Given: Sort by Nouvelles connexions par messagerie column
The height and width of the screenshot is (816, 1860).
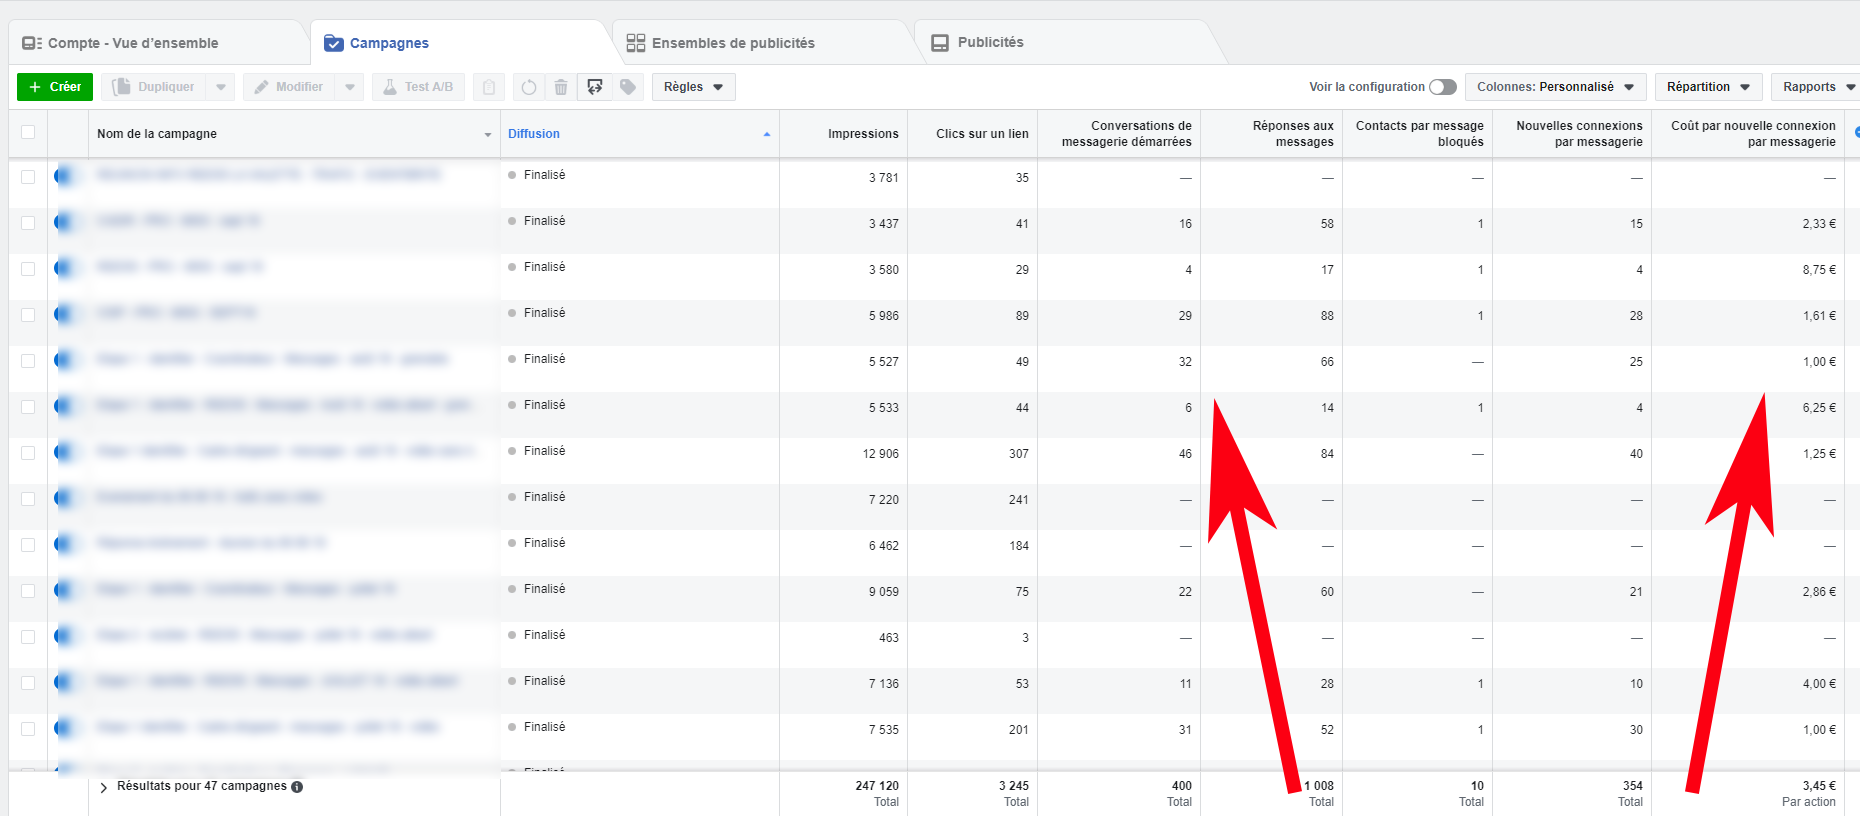Looking at the screenshot, I should click(x=1579, y=134).
